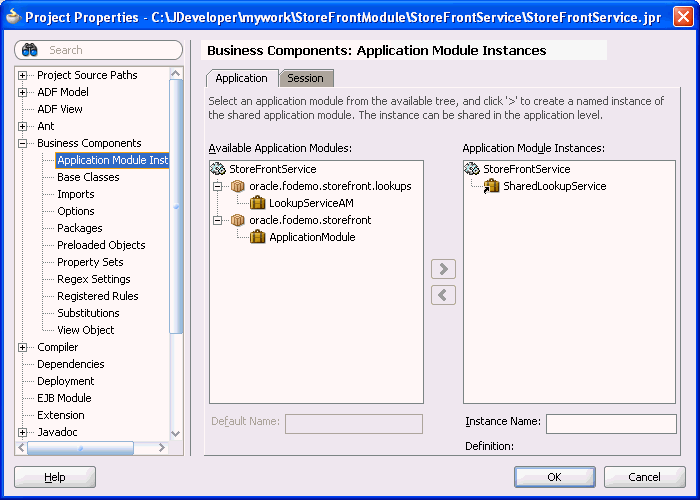
Task: Remove instance with the left arrow button
Action: [x=443, y=295]
